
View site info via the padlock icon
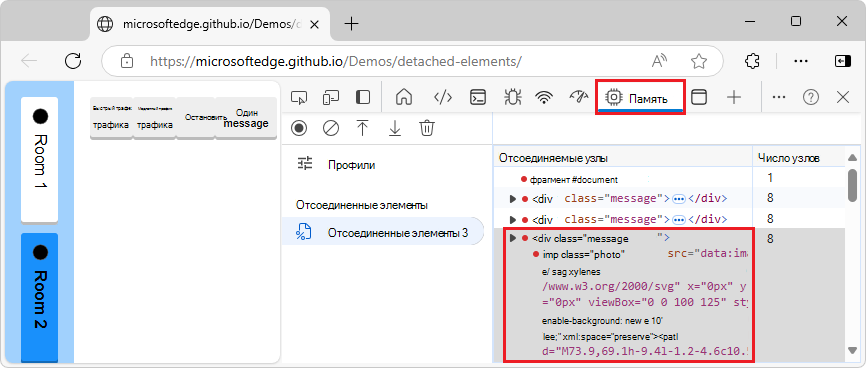(x=128, y=61)
